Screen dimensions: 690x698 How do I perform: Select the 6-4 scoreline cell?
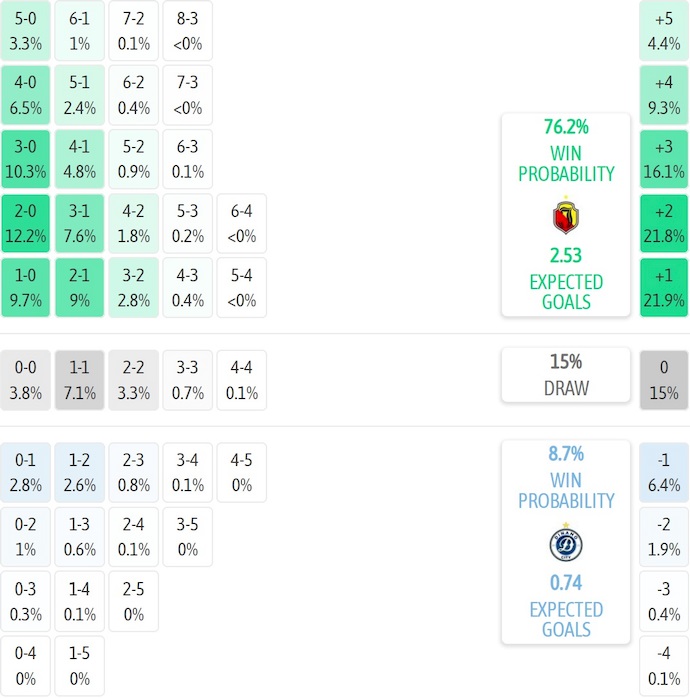[x=242, y=224]
